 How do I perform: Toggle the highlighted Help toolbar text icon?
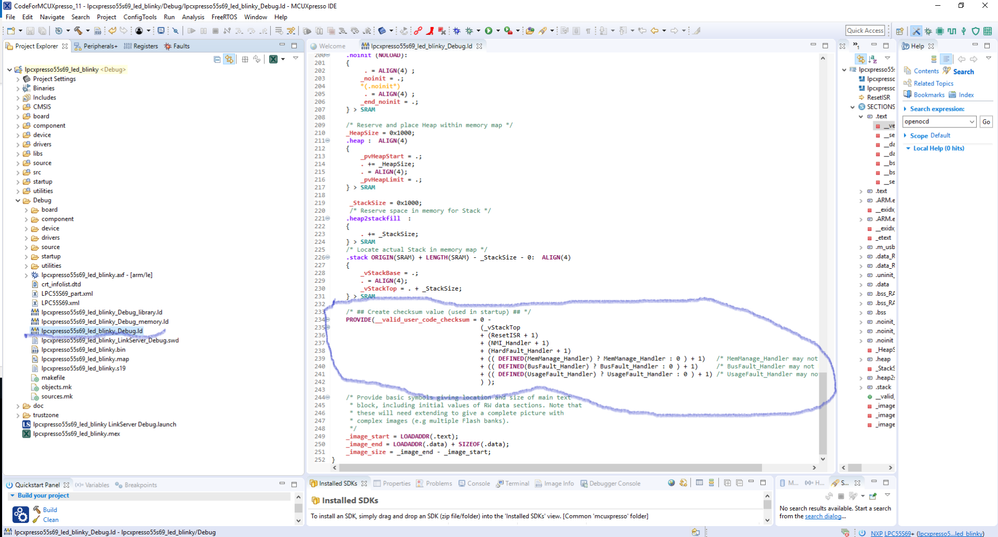pyautogui.click(x=946, y=59)
